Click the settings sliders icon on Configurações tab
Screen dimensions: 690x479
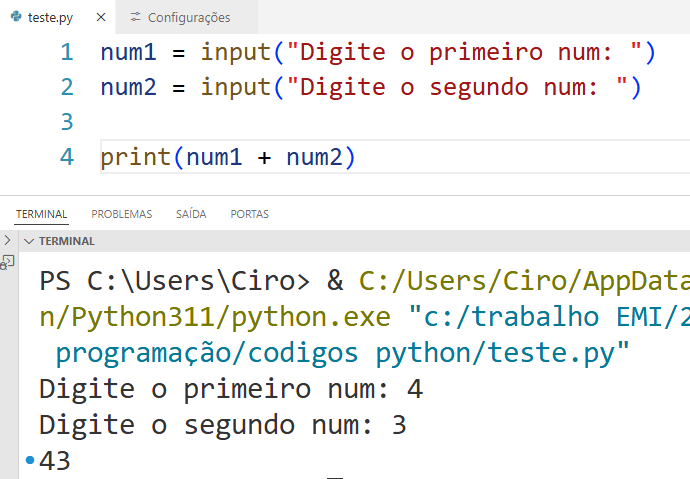pyautogui.click(x=135, y=17)
